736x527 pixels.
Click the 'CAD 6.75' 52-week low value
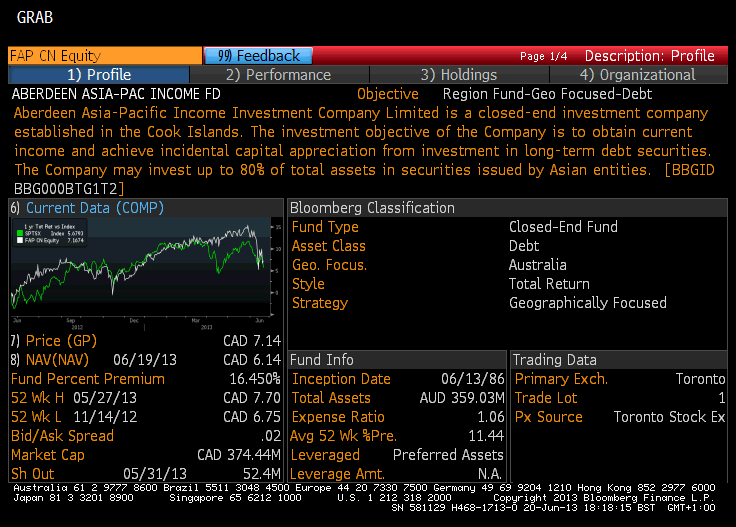(252, 417)
